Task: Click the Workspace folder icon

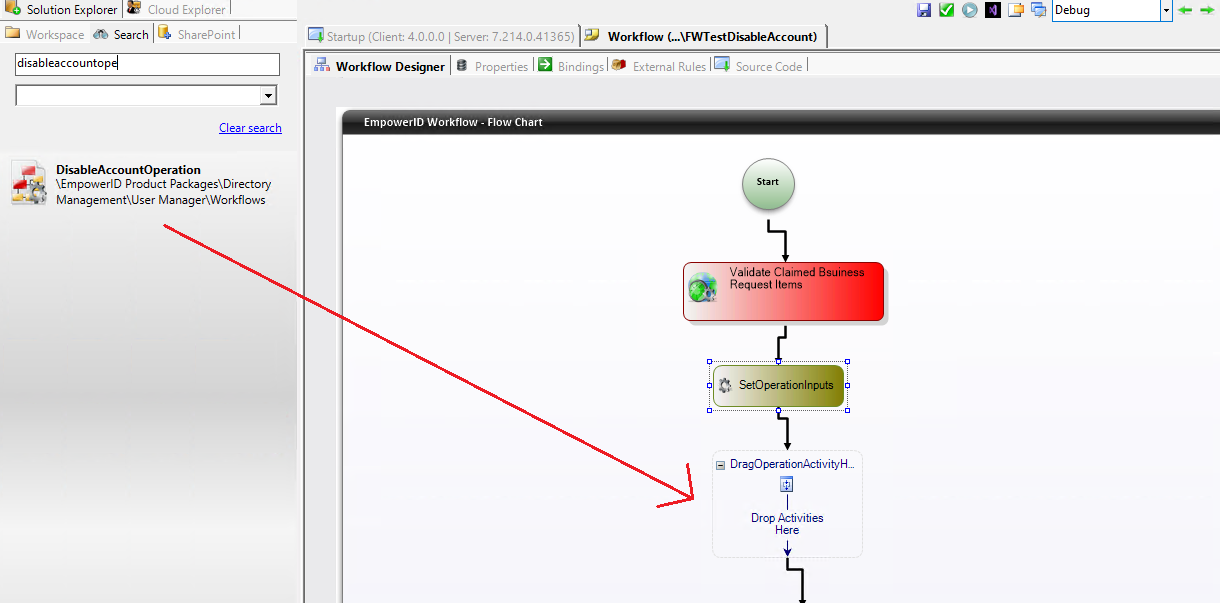Action: pyautogui.click(x=13, y=34)
